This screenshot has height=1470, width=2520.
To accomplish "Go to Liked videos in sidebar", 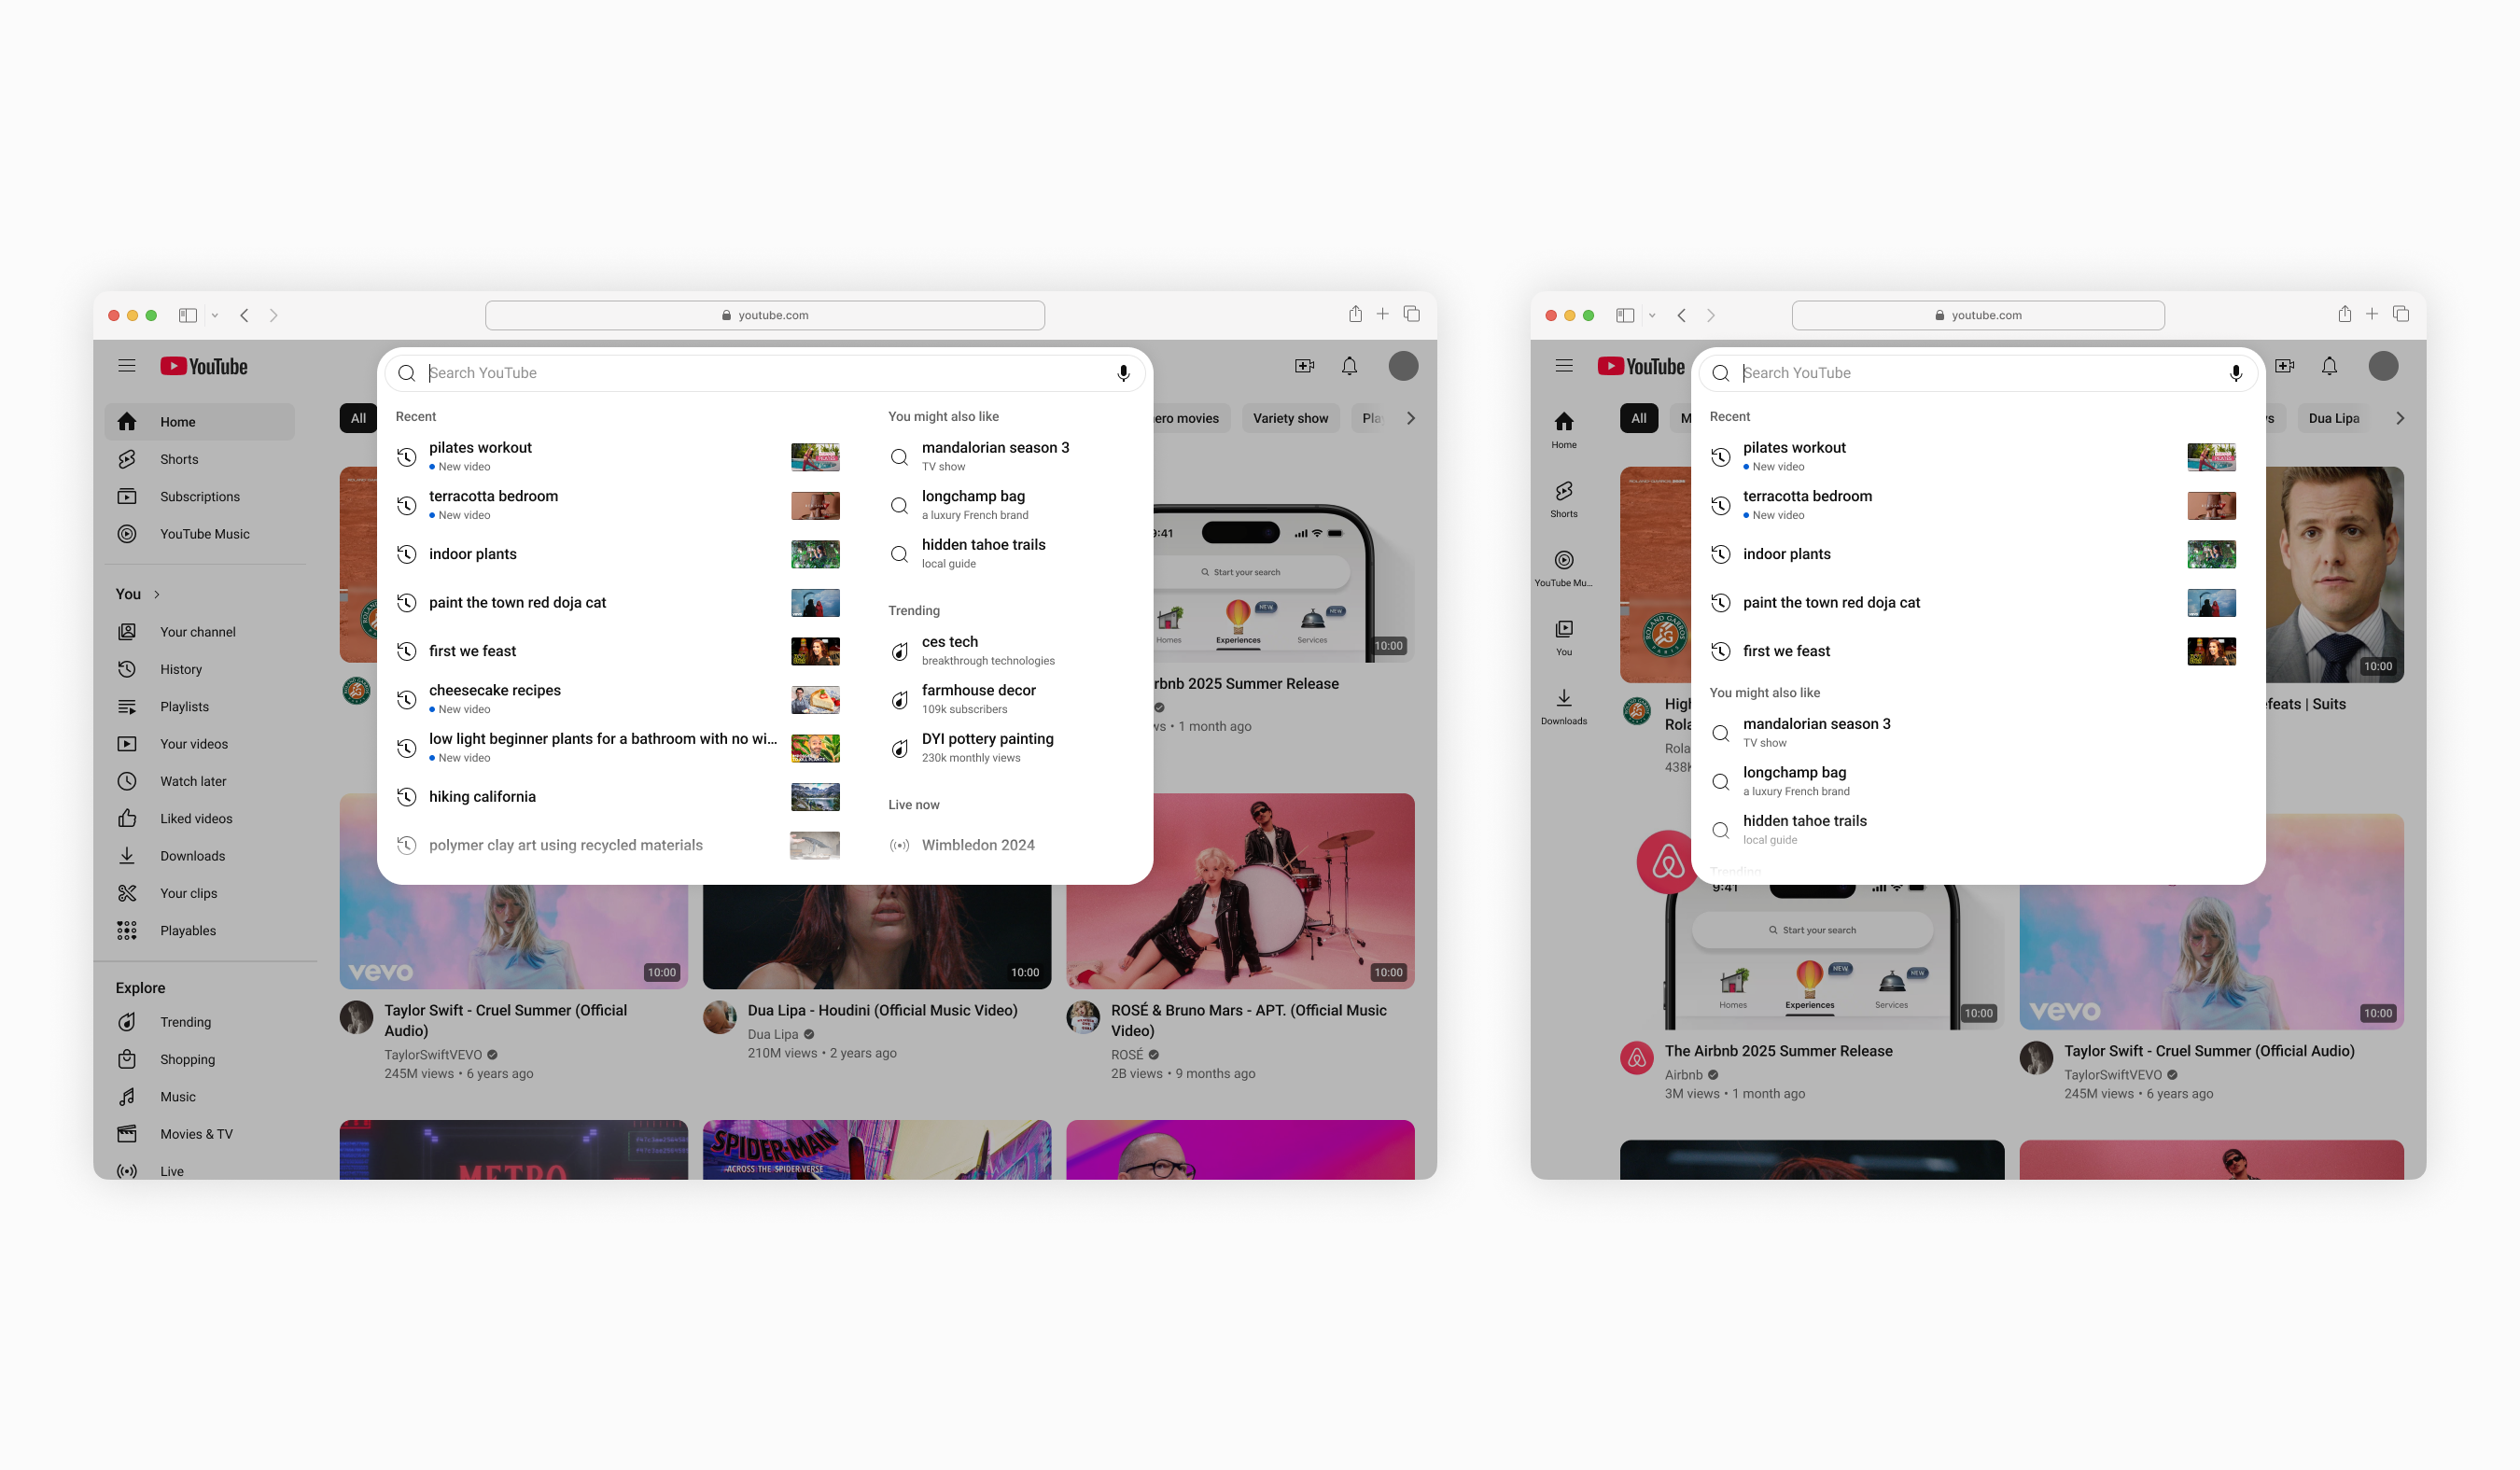I will coord(196,819).
